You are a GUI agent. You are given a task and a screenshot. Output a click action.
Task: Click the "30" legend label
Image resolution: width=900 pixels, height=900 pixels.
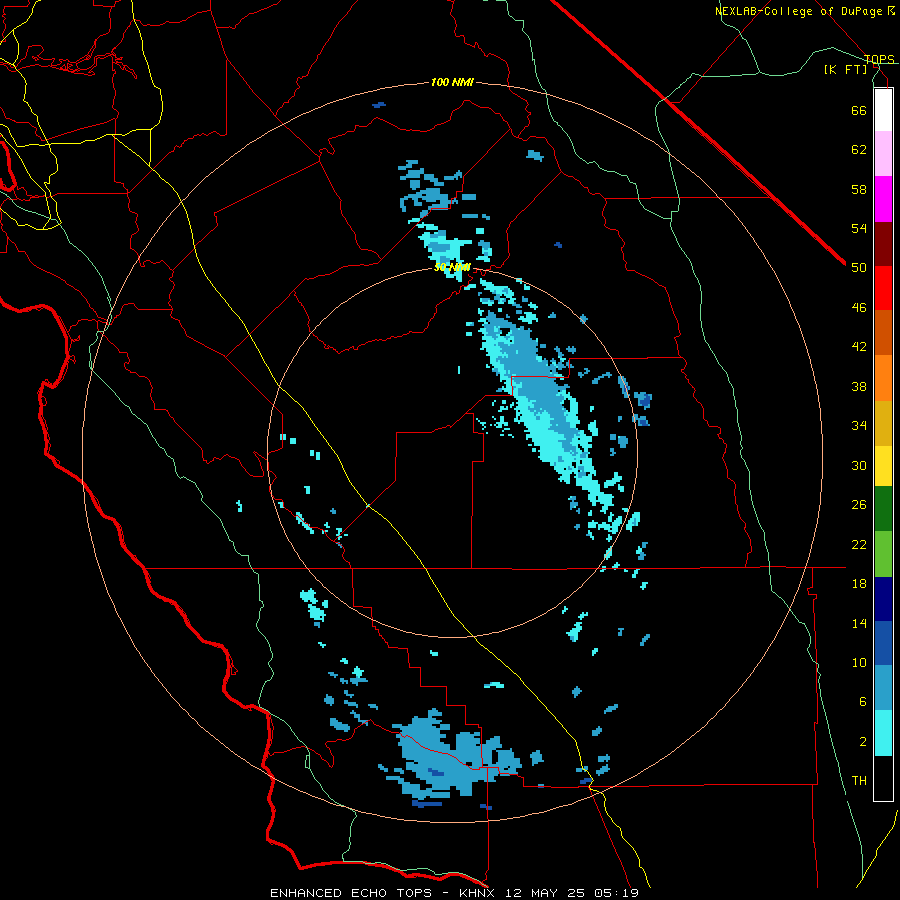[859, 465]
